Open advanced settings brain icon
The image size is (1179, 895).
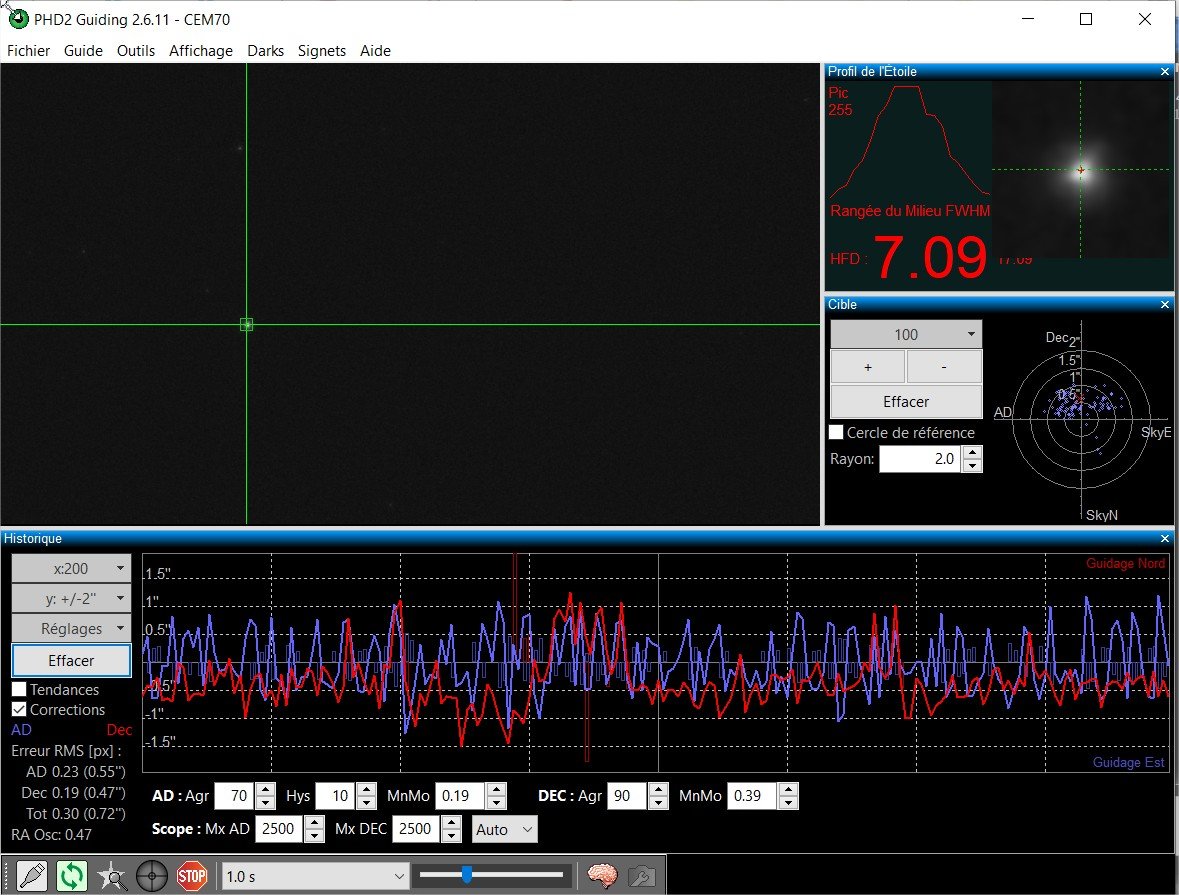[602, 876]
